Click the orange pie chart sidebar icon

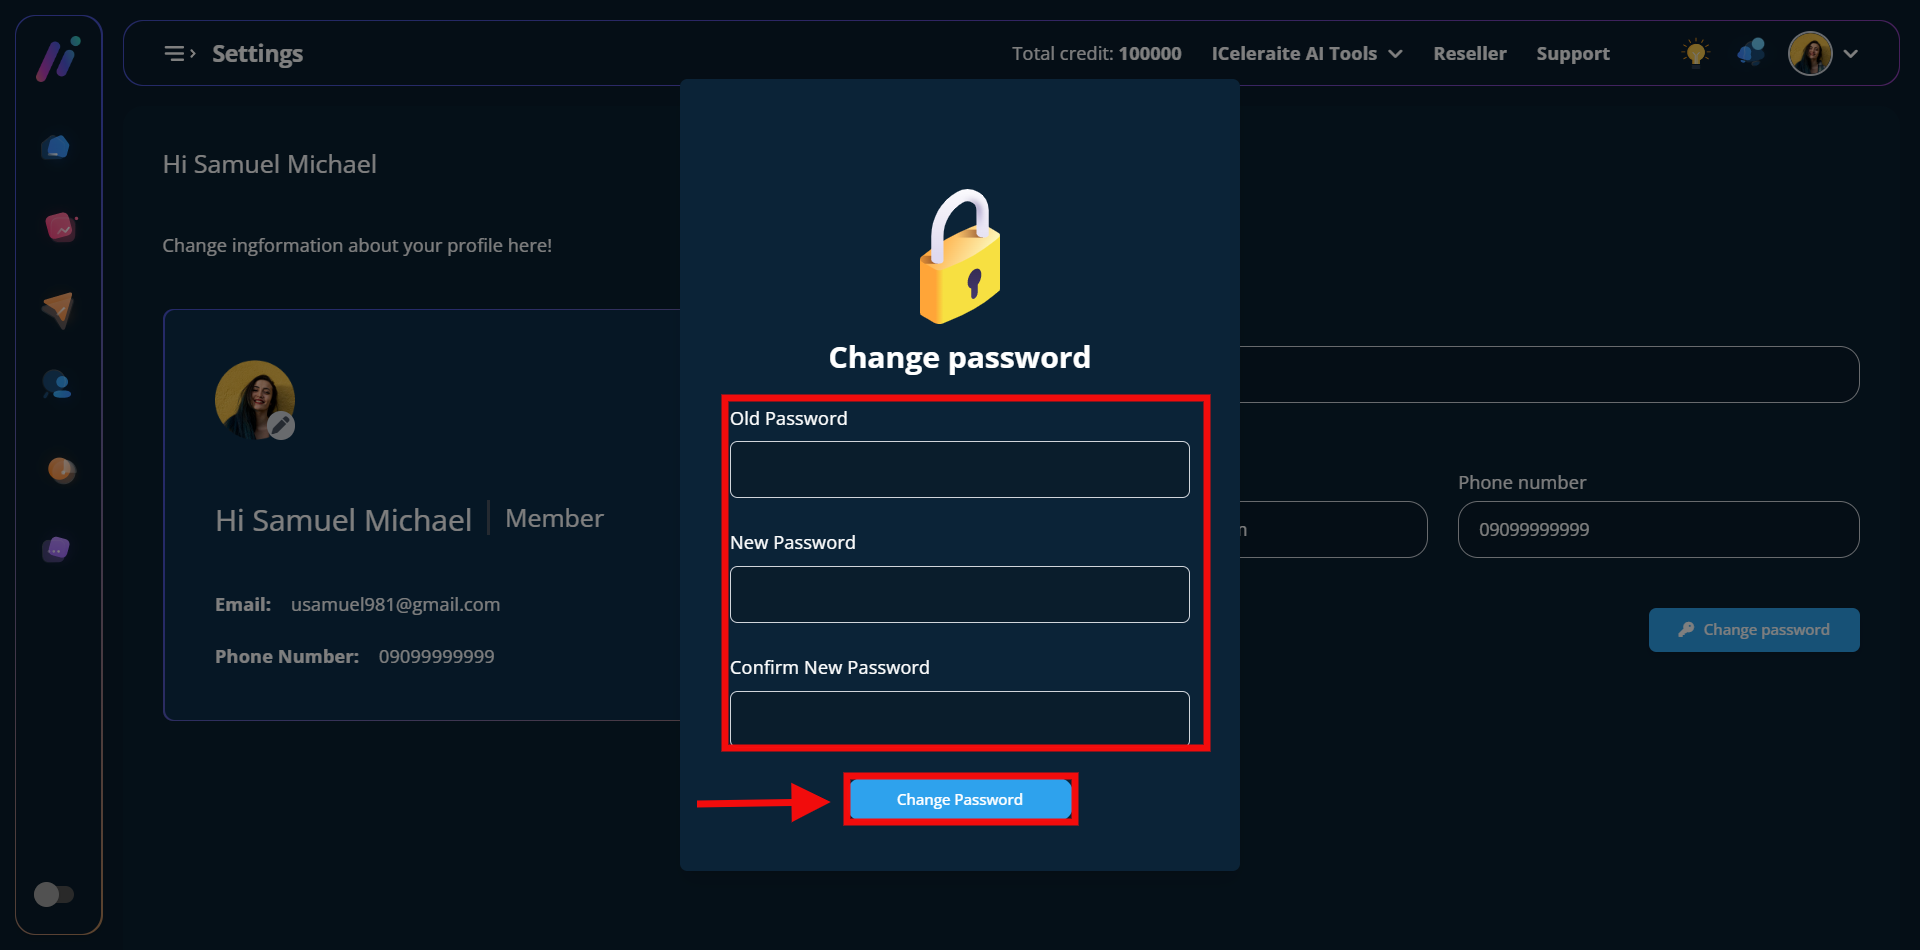pyautogui.click(x=61, y=469)
